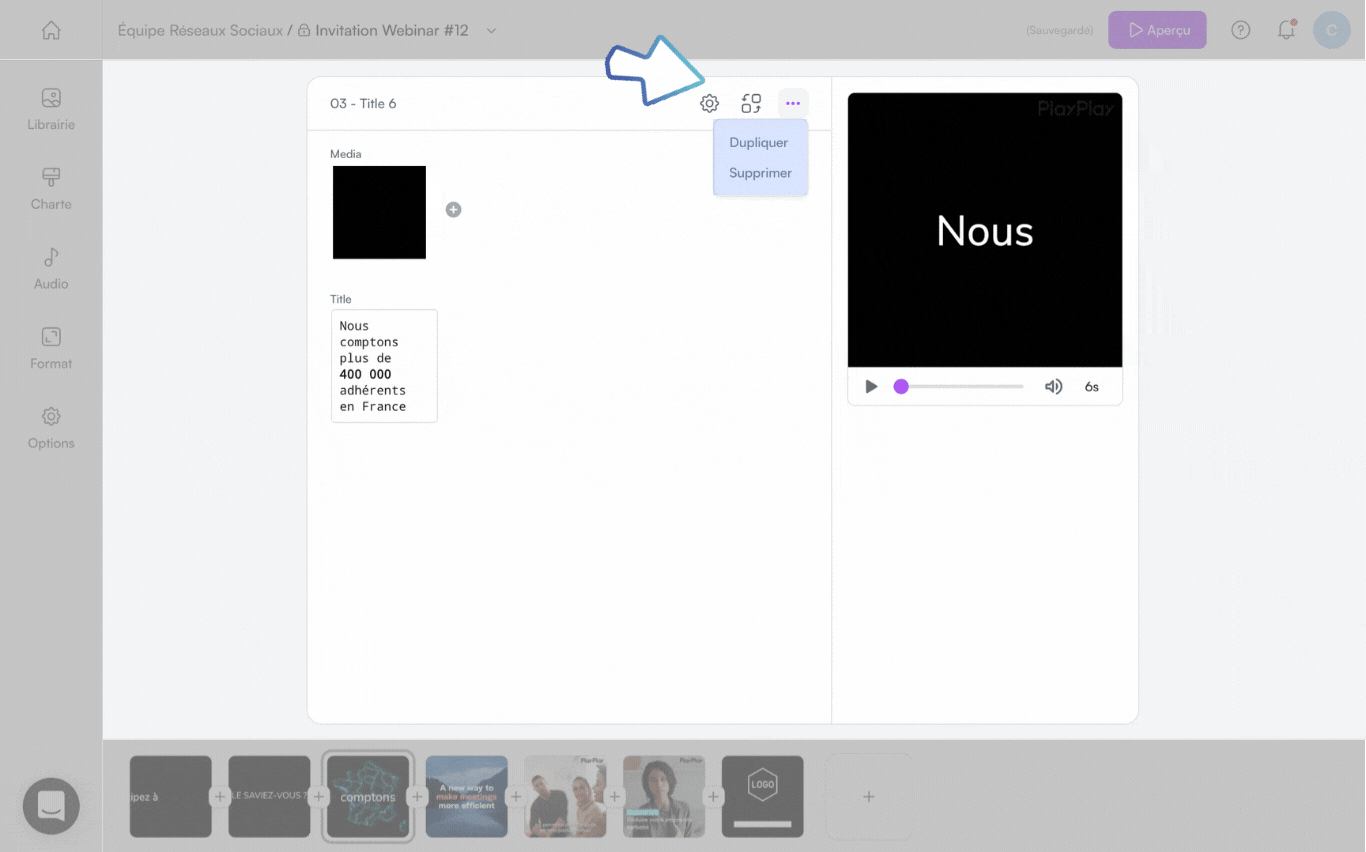
Task: Click the Aperçu preview button
Action: 1157,30
